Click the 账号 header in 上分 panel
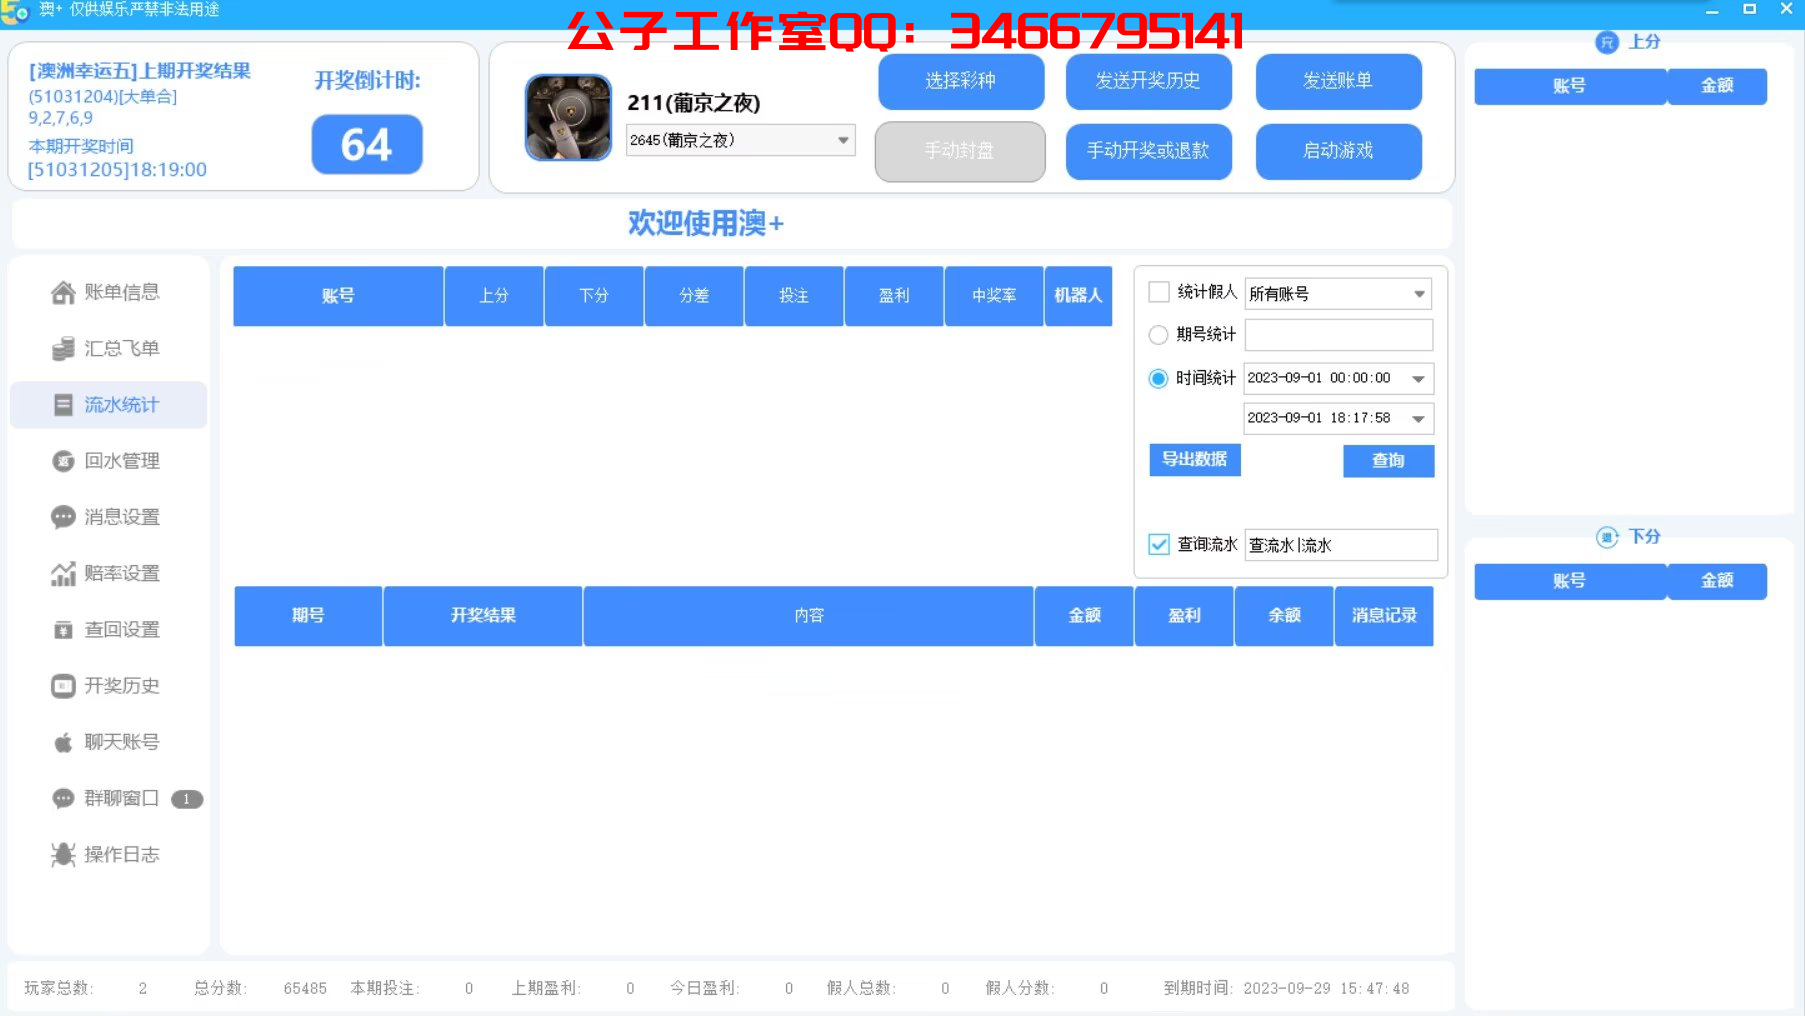 pyautogui.click(x=1570, y=86)
